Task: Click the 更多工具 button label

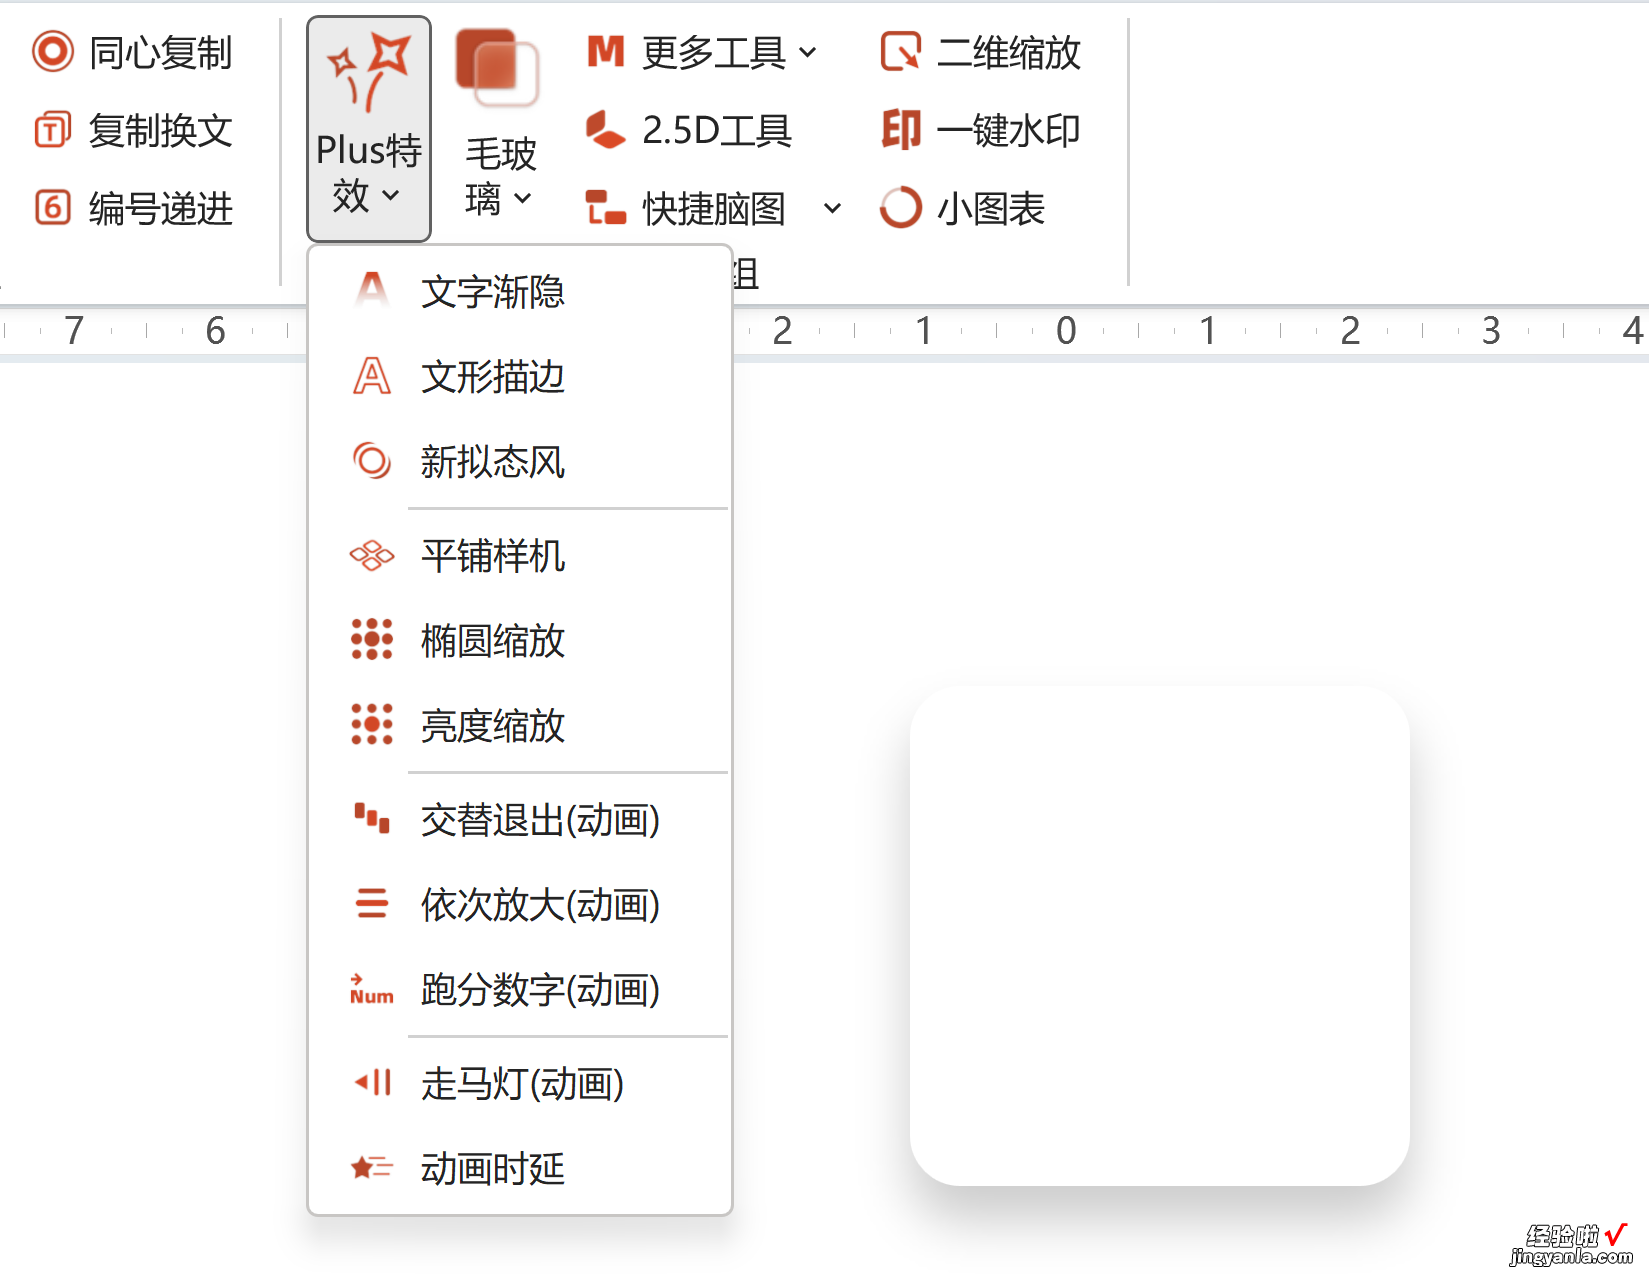Action: [714, 52]
